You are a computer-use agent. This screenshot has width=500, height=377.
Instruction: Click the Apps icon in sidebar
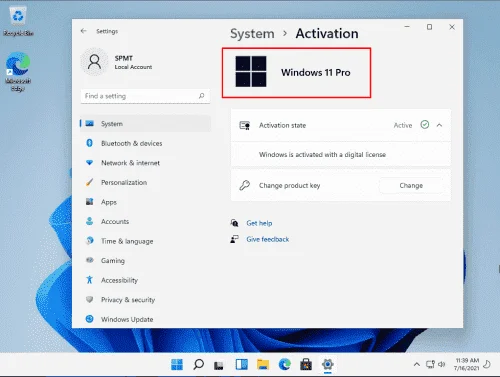(x=89, y=201)
